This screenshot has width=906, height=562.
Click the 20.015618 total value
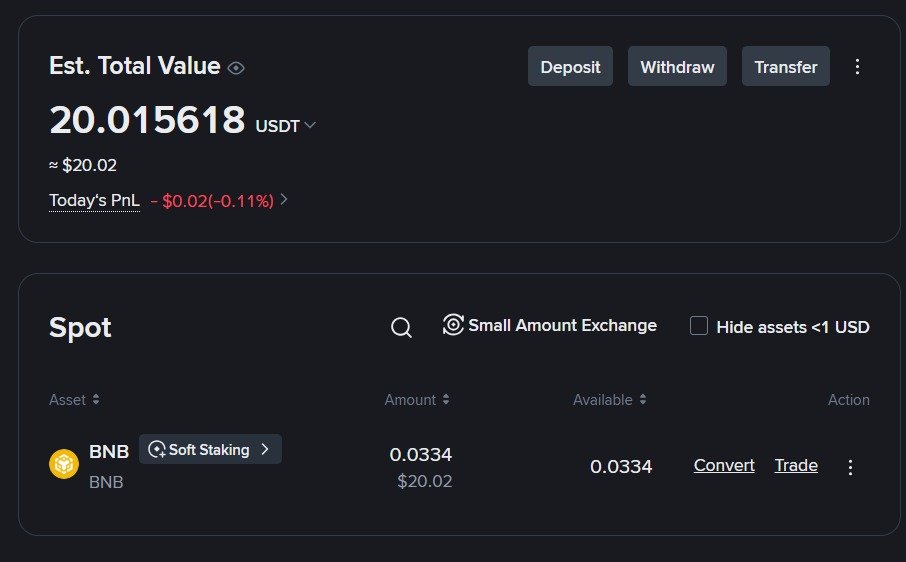click(x=147, y=120)
